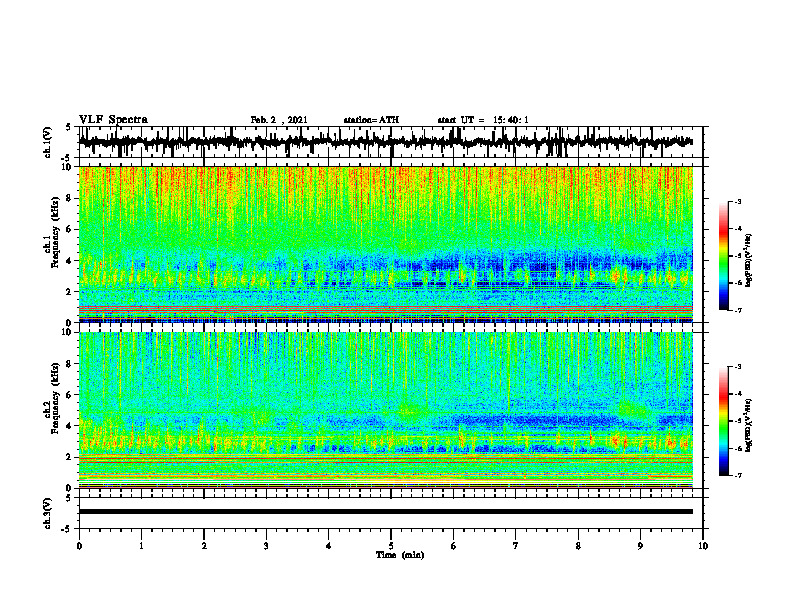Image resolution: width=792 pixels, height=612 pixels.
Task: Click the time axis tick label "2"
Action: pos(204,546)
